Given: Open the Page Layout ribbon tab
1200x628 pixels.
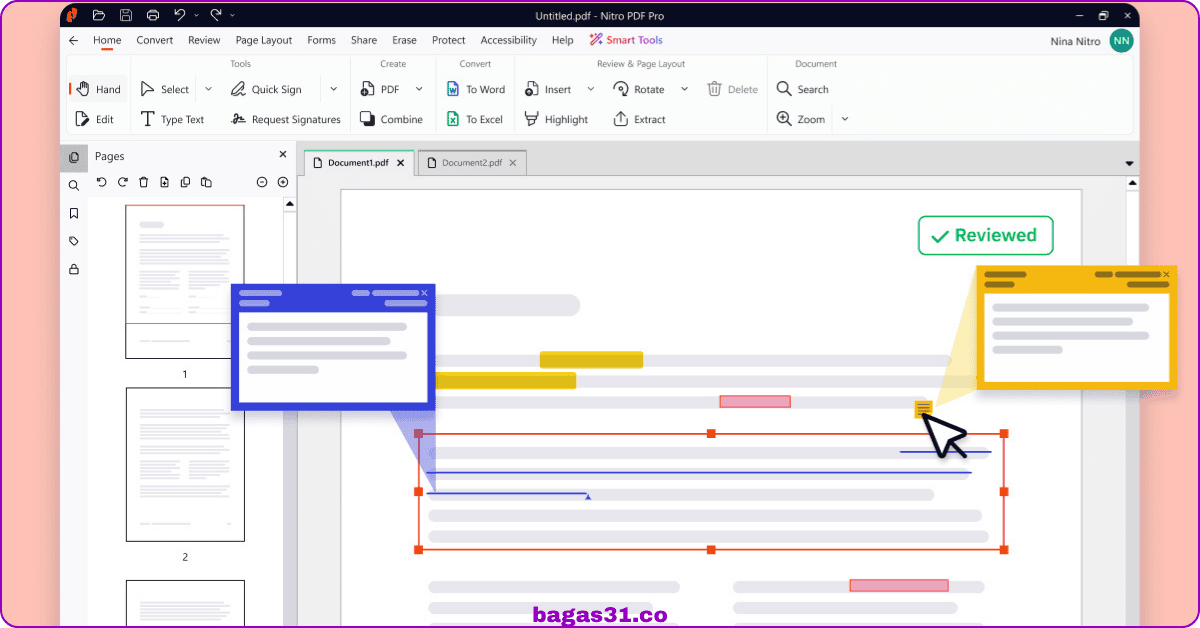Looking at the screenshot, I should click(264, 40).
